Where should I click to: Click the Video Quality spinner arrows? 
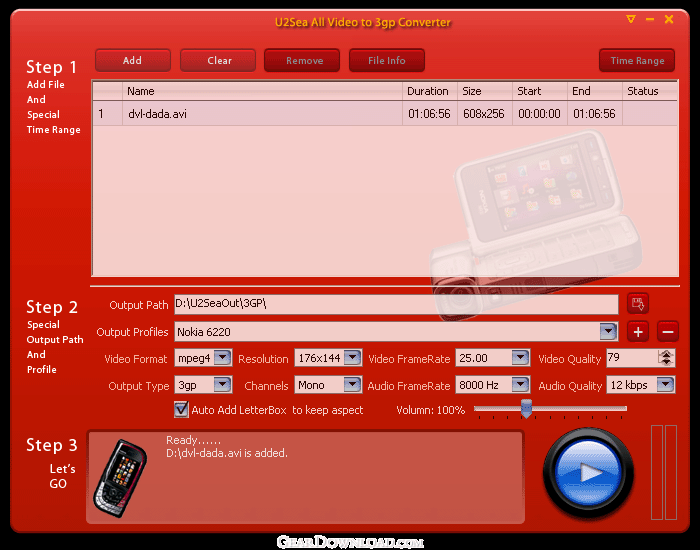[x=666, y=358]
